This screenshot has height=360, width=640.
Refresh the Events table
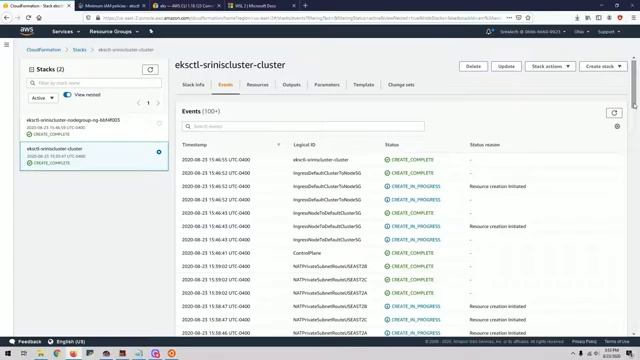614,113
